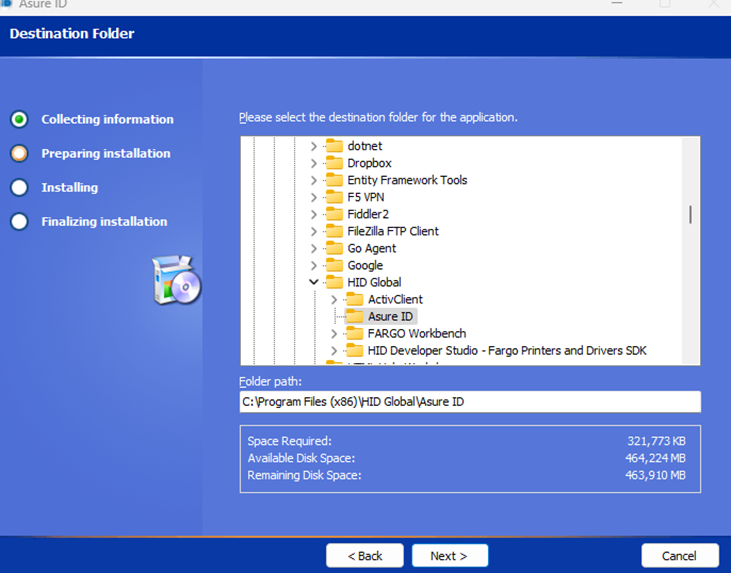The image size is (731, 573).
Task: Collapse the HID Global folder
Action: [314, 282]
